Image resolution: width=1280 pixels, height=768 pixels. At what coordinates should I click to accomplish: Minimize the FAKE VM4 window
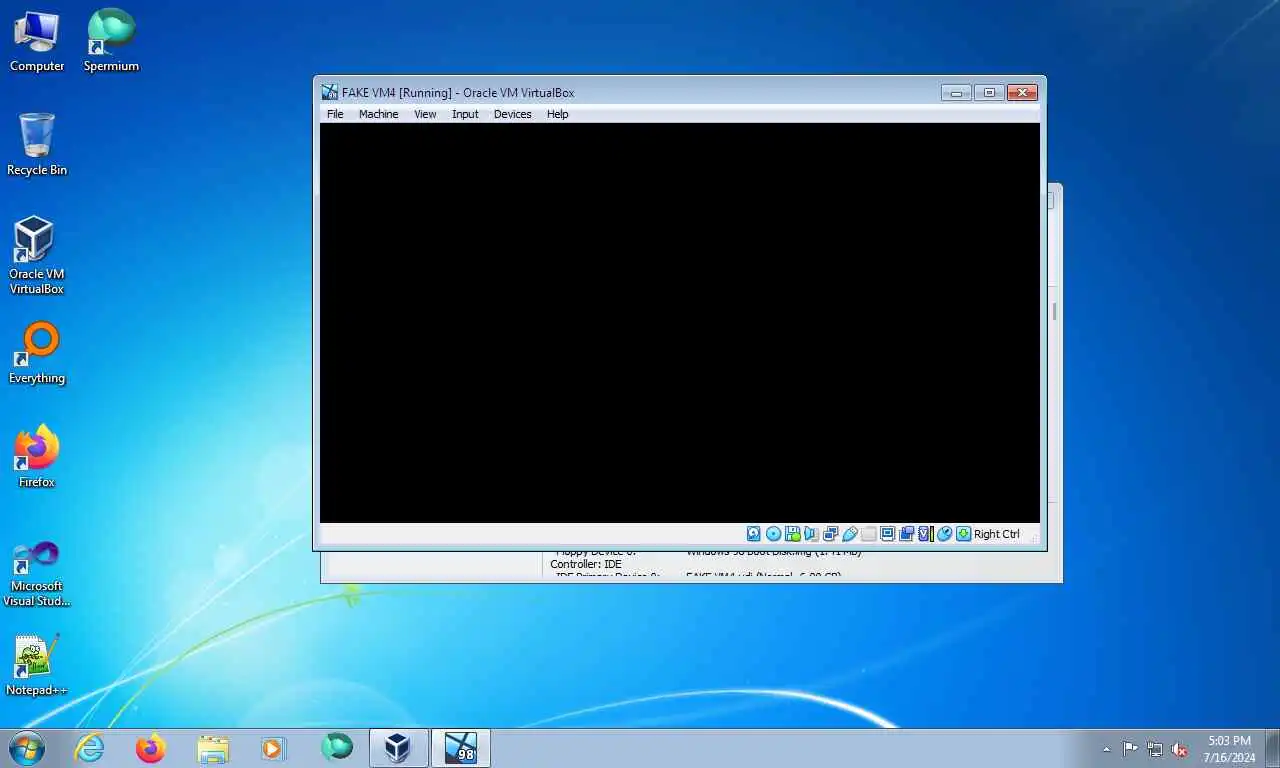tap(956, 92)
